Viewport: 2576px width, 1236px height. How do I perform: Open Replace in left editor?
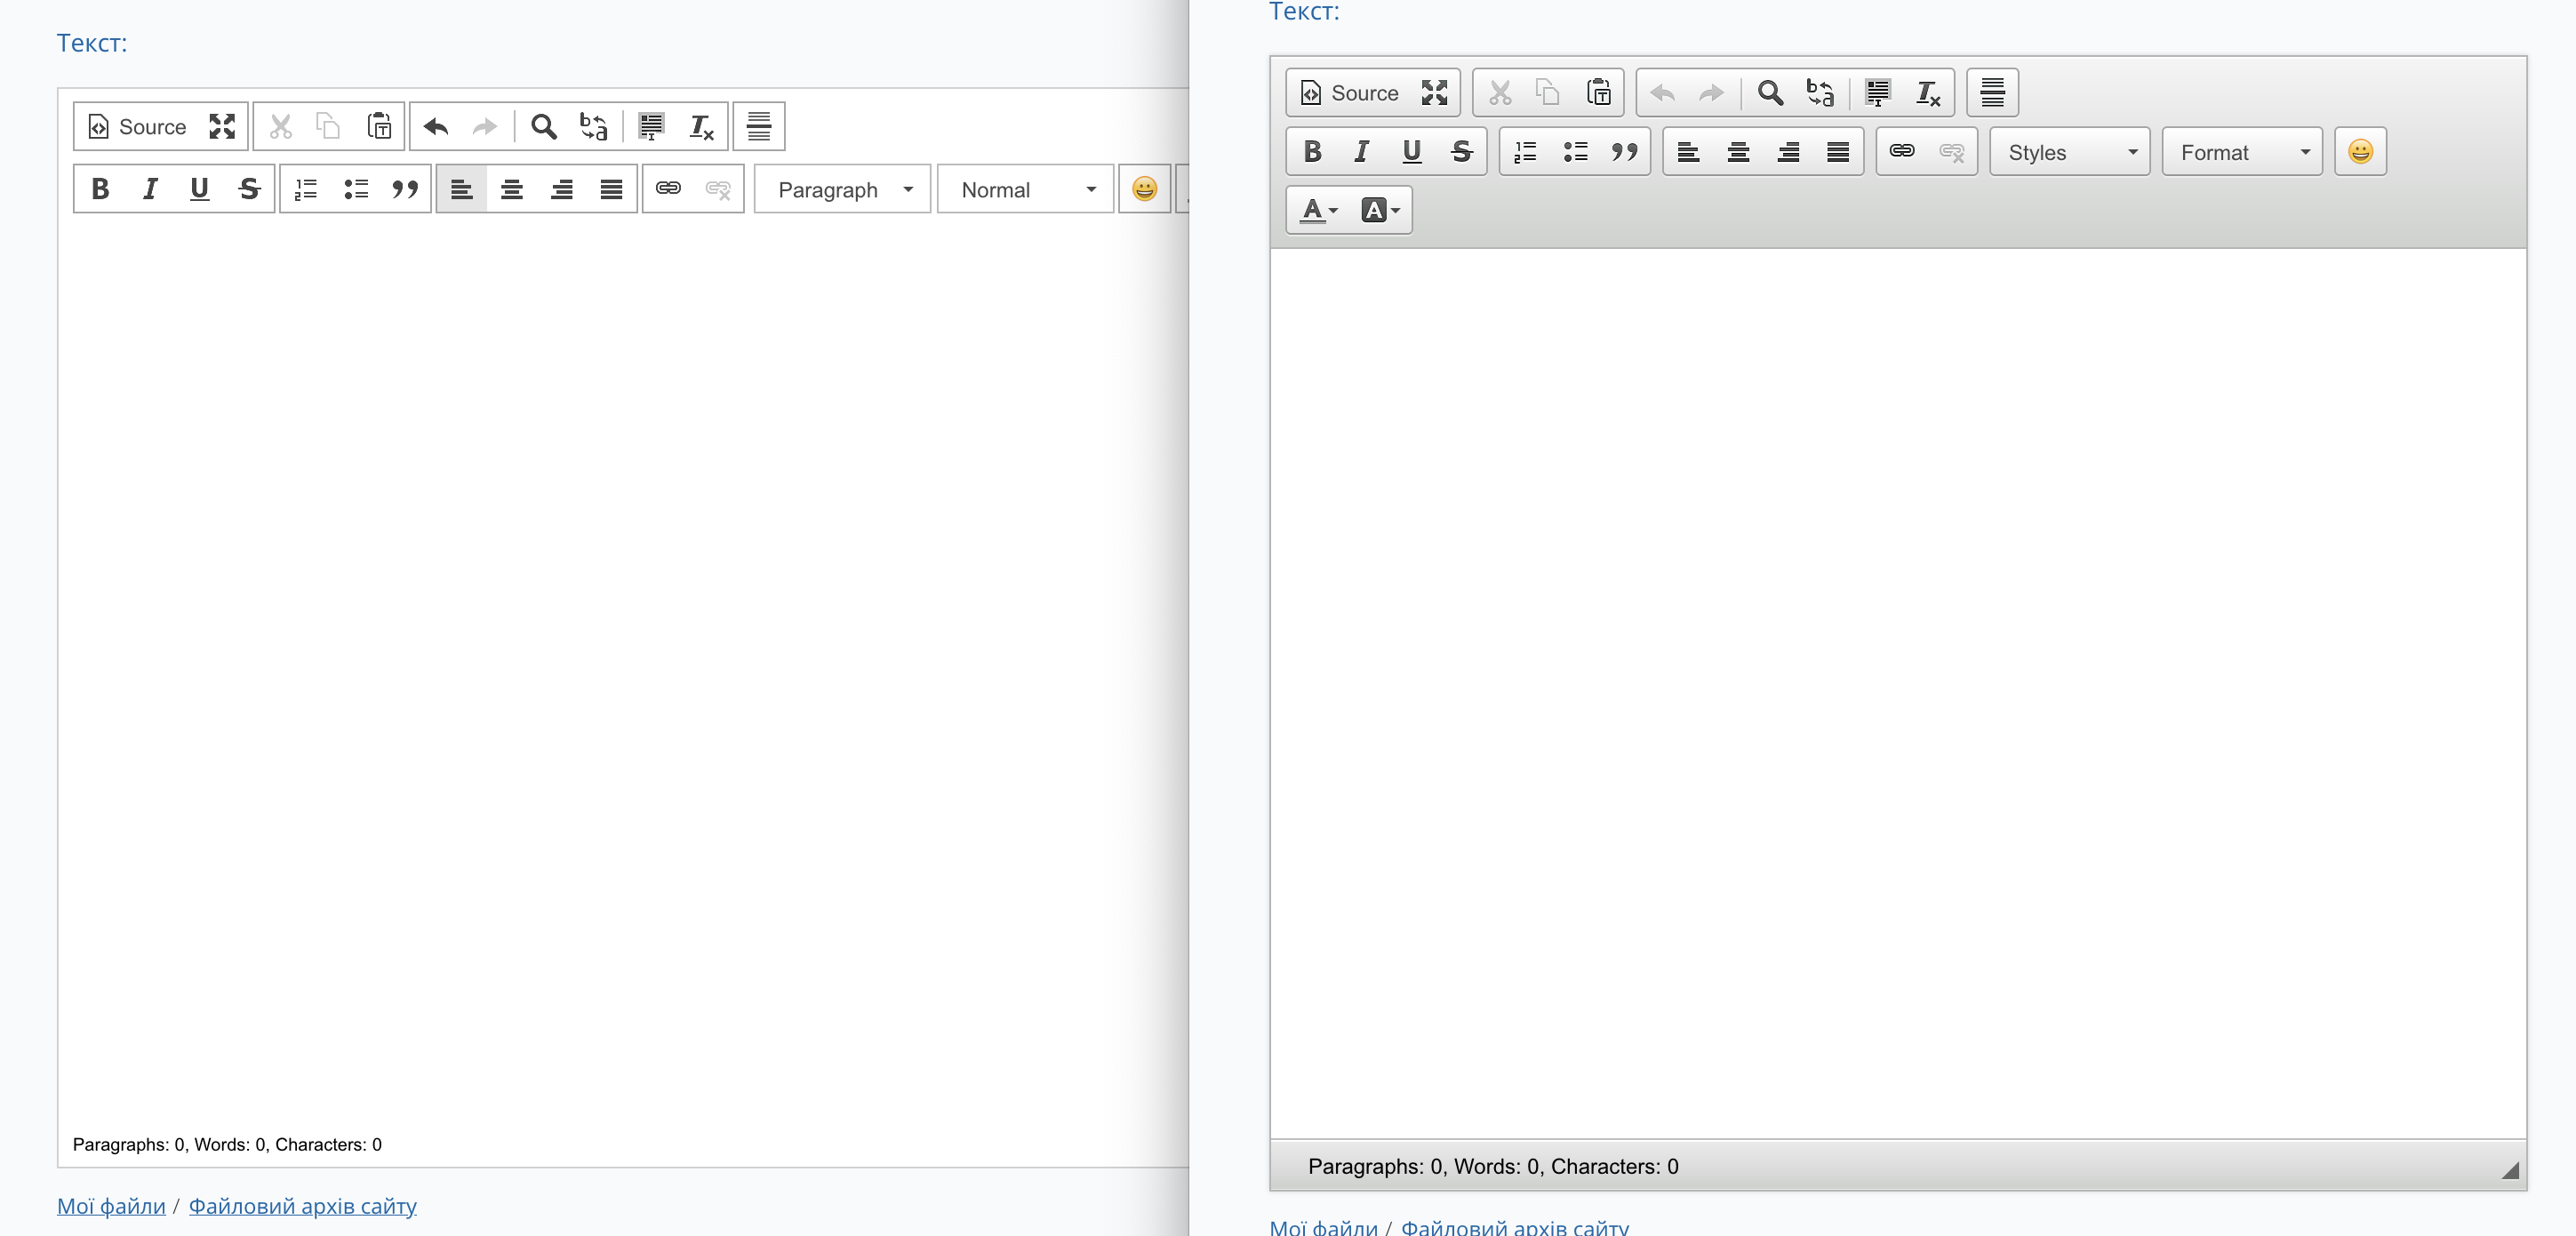tap(594, 126)
